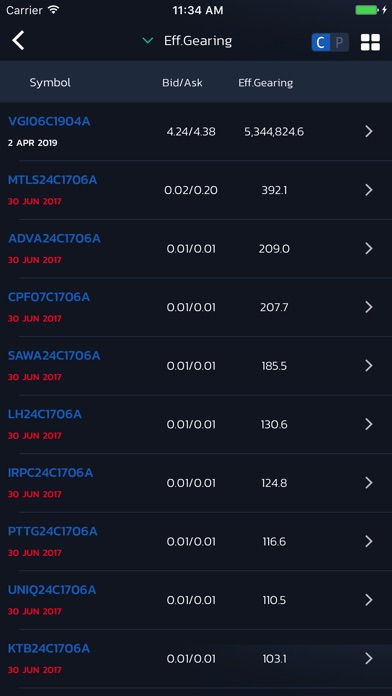Select the UNIQ24C1706A symbol link
Viewport: 392px width, 696px height.
(x=52, y=590)
